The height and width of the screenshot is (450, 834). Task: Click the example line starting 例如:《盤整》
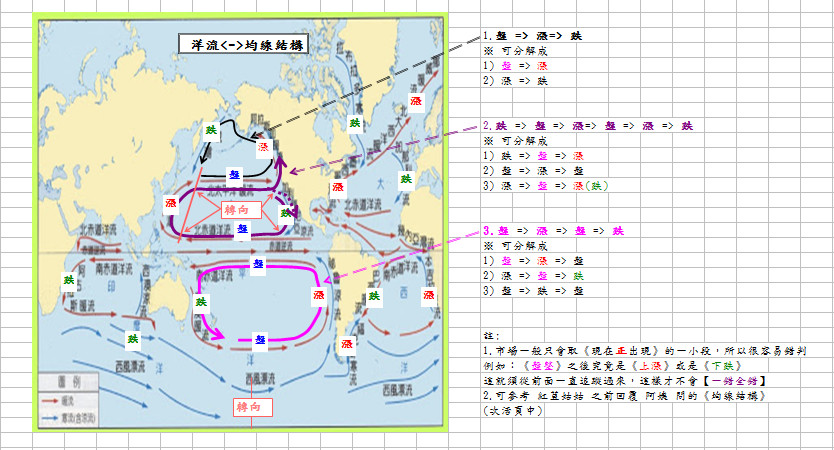(x=612, y=366)
